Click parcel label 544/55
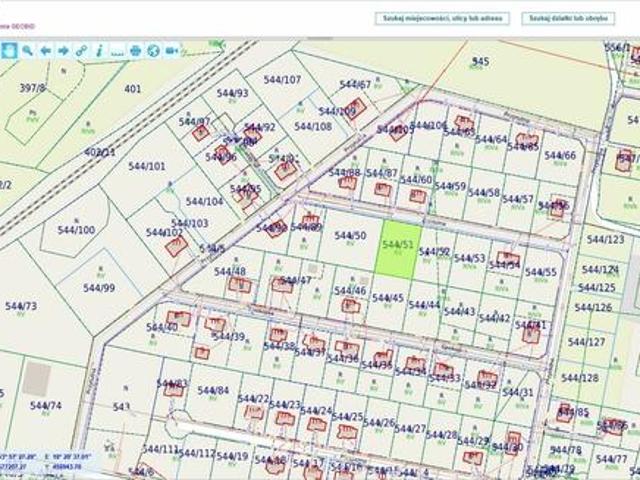This screenshot has width=640, height=480. [541, 272]
